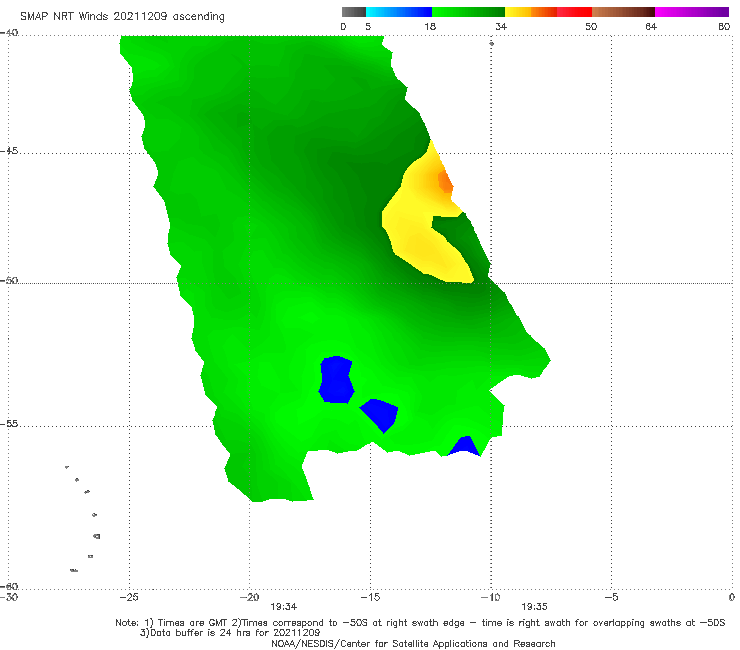Click the '18' label under the color scale

pyautogui.click(x=430, y=26)
